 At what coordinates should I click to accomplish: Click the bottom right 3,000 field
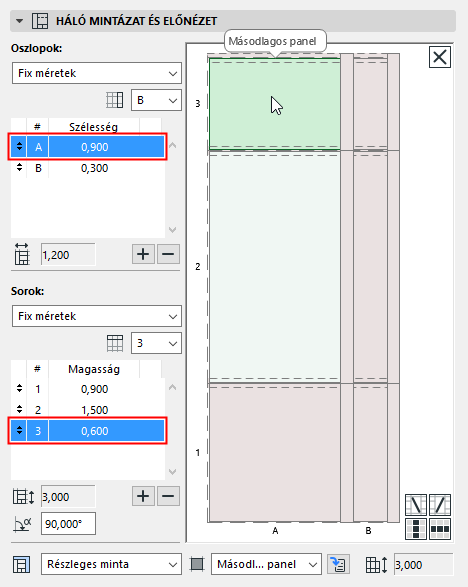423,565
